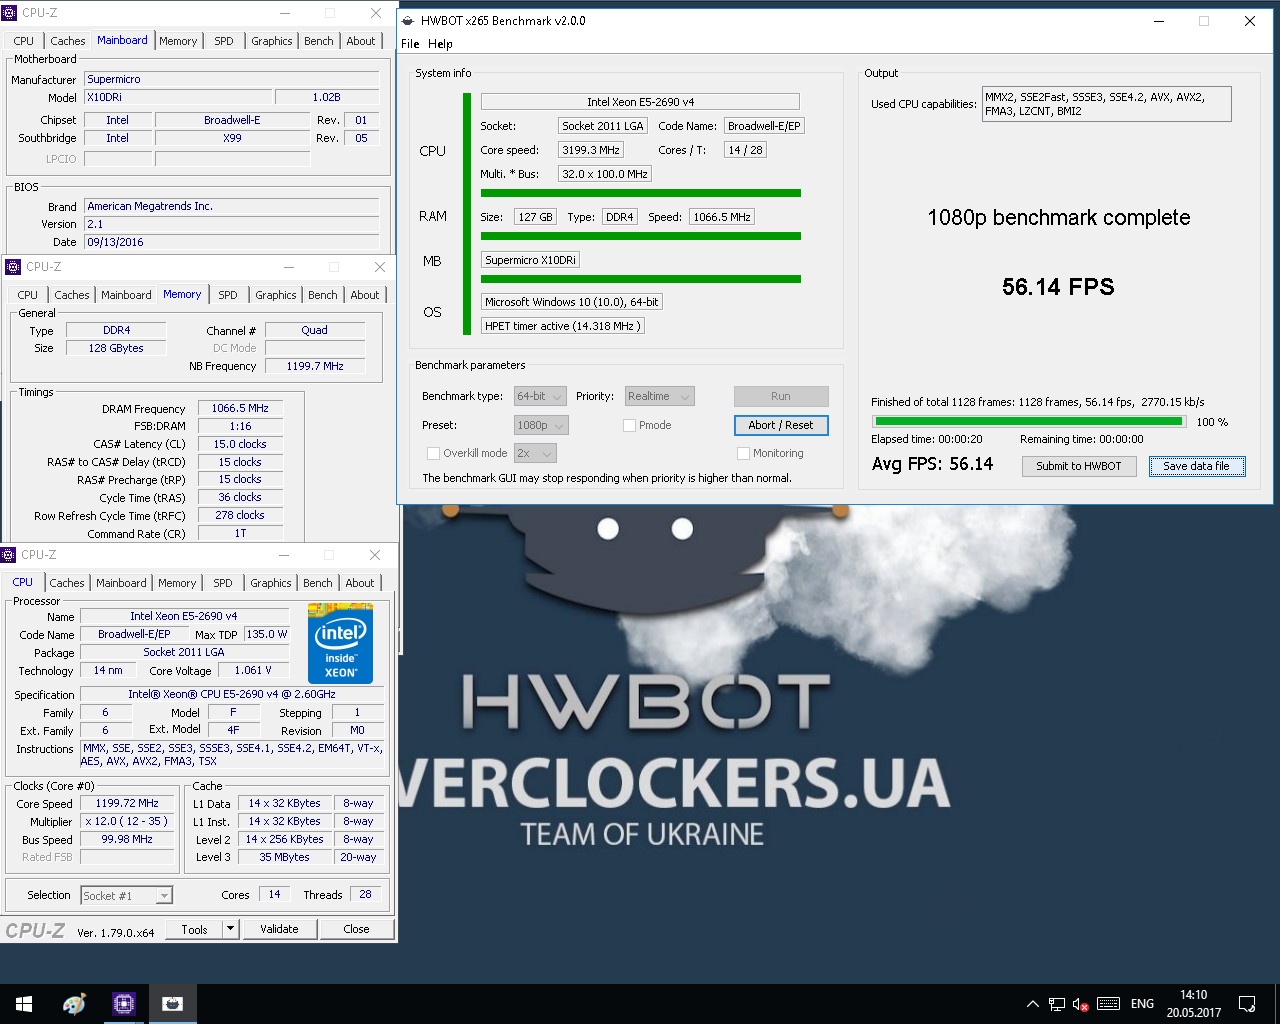Switch to CPU-Z taskbar icon
The height and width of the screenshot is (1024, 1280).
click(x=123, y=1004)
